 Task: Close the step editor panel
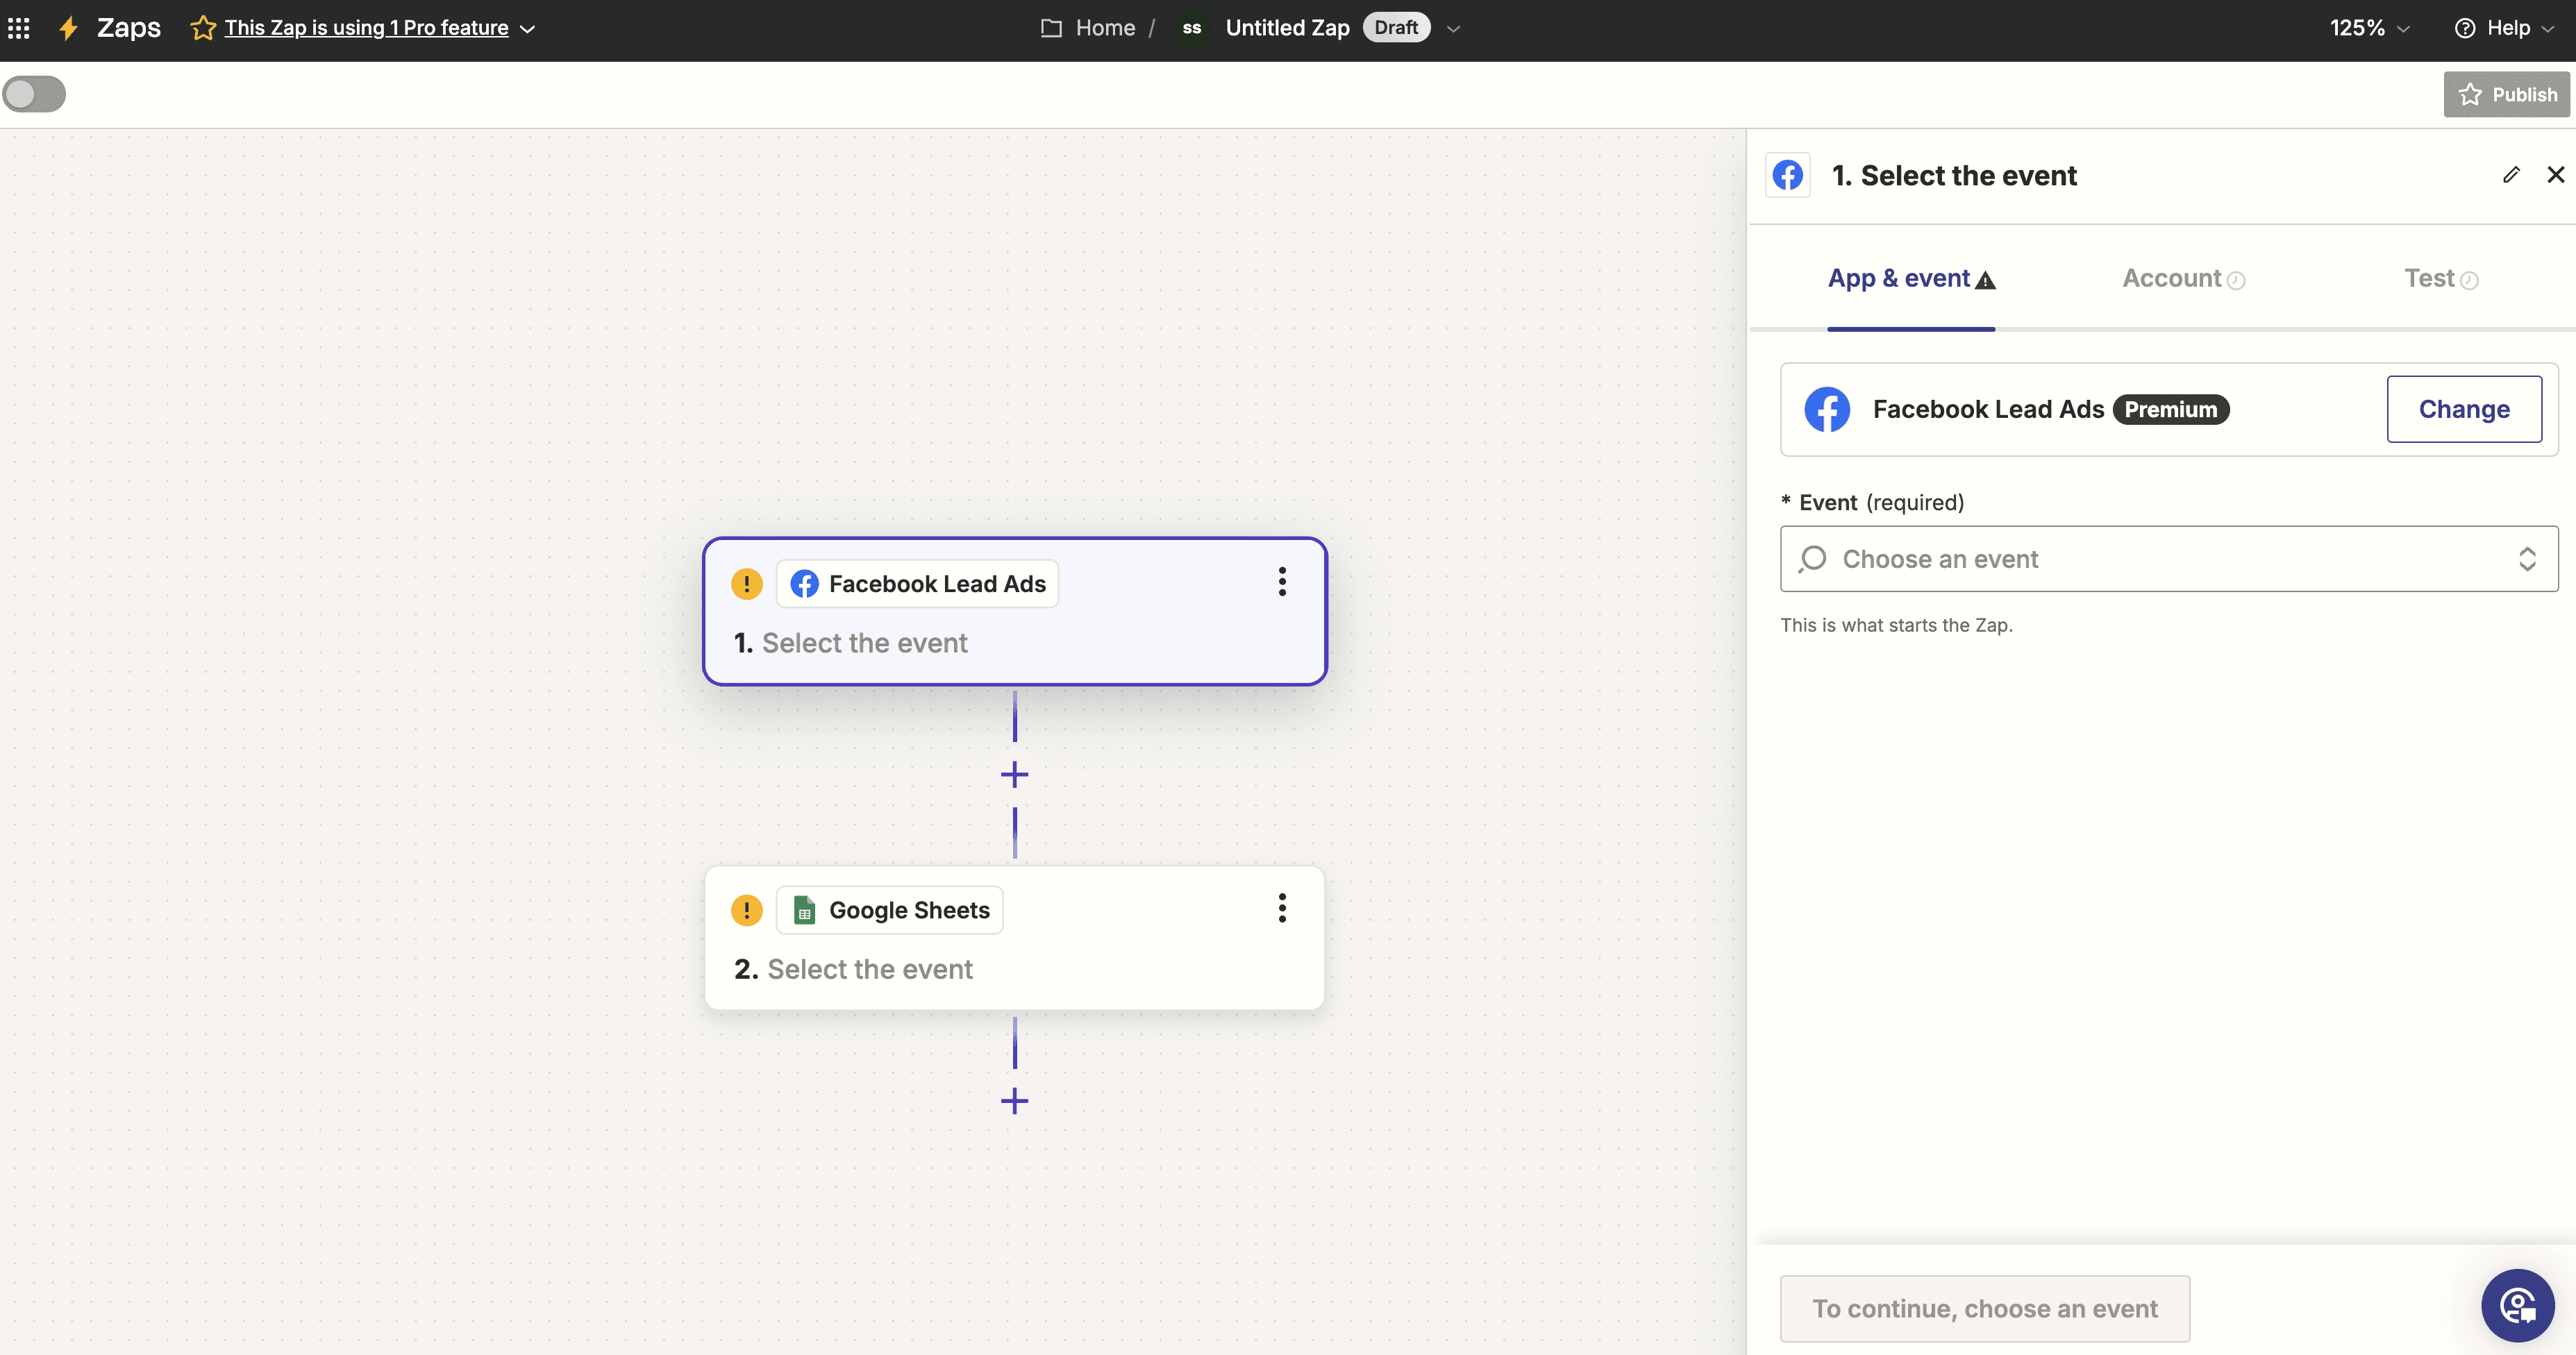point(2555,175)
